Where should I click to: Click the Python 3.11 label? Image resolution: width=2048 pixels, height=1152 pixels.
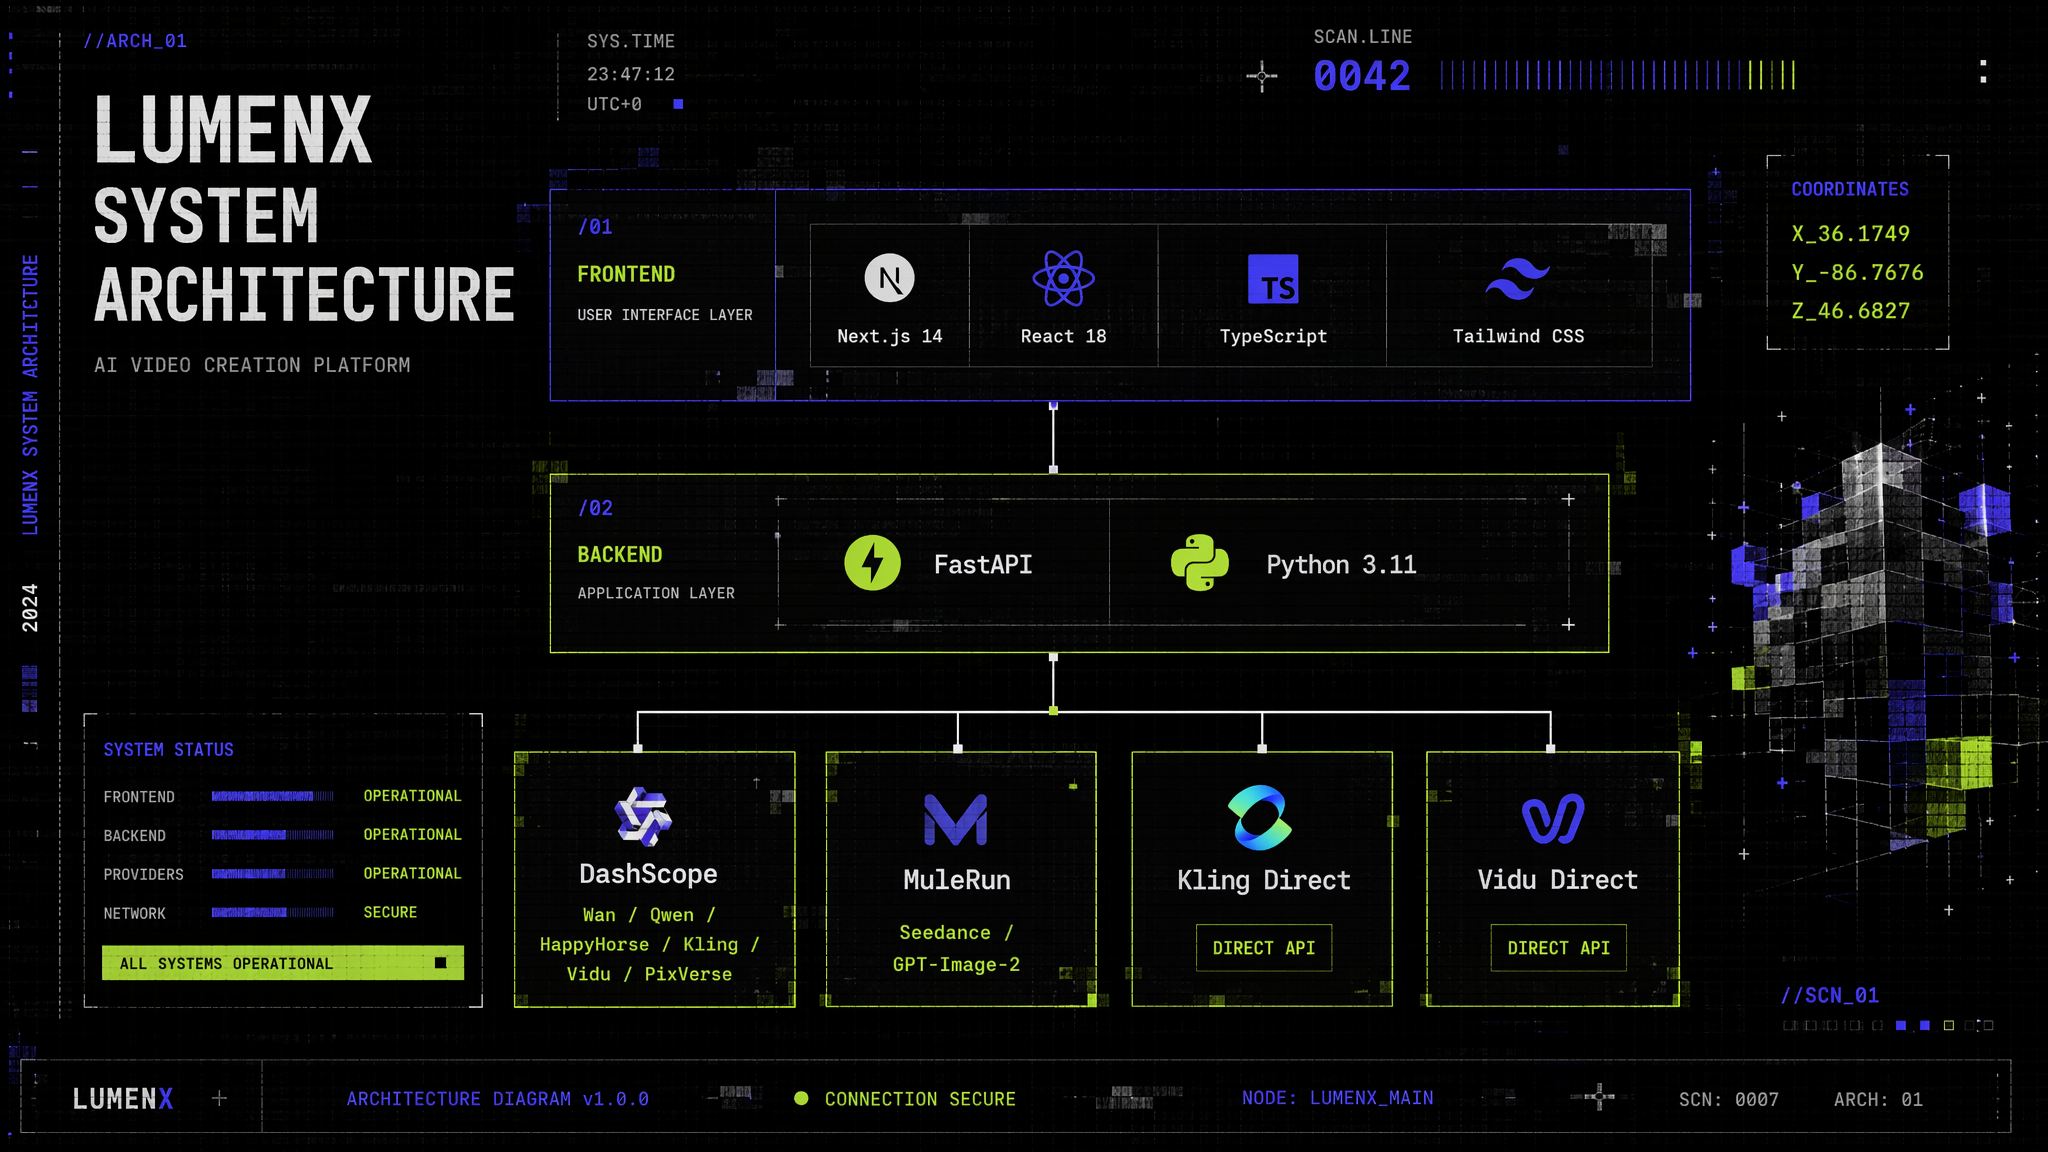[1341, 564]
